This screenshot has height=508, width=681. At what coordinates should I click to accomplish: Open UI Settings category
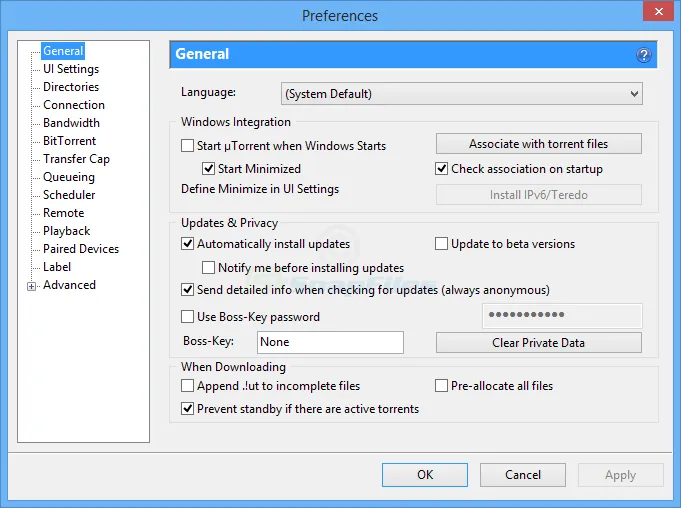(x=71, y=69)
